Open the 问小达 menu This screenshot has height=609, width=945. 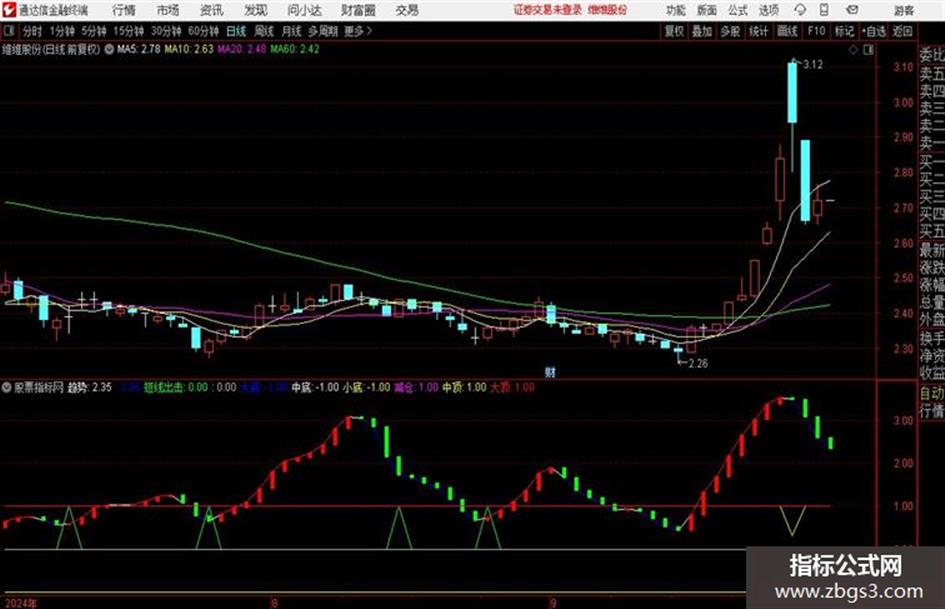304,10
